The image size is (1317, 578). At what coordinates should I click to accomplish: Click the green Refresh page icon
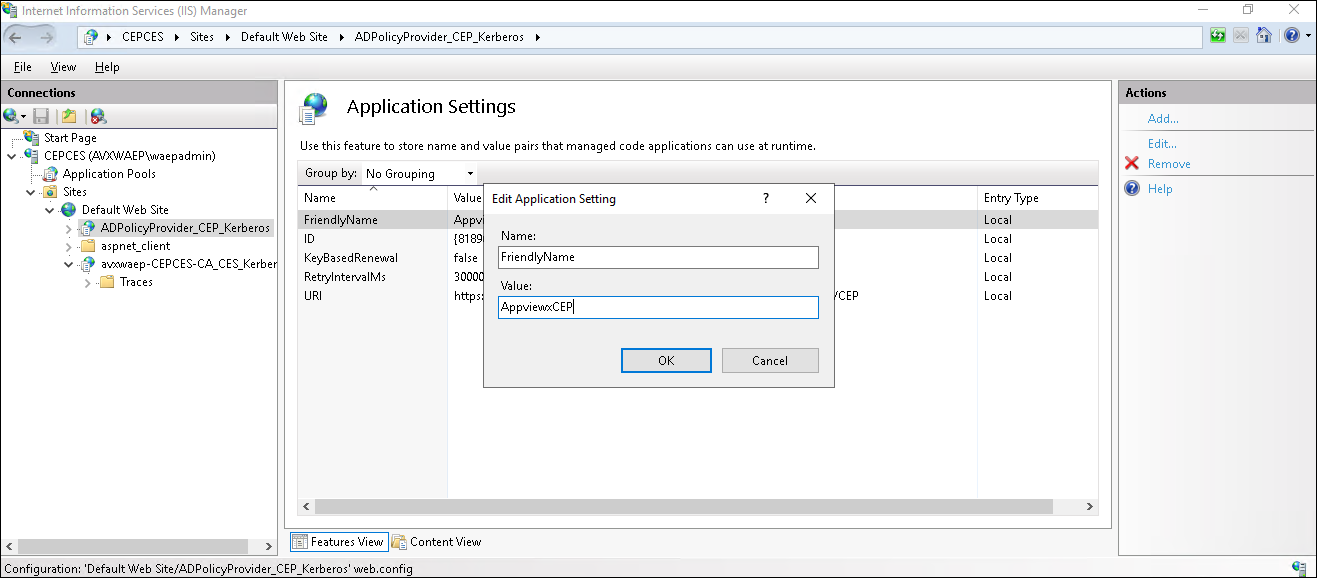point(1218,36)
